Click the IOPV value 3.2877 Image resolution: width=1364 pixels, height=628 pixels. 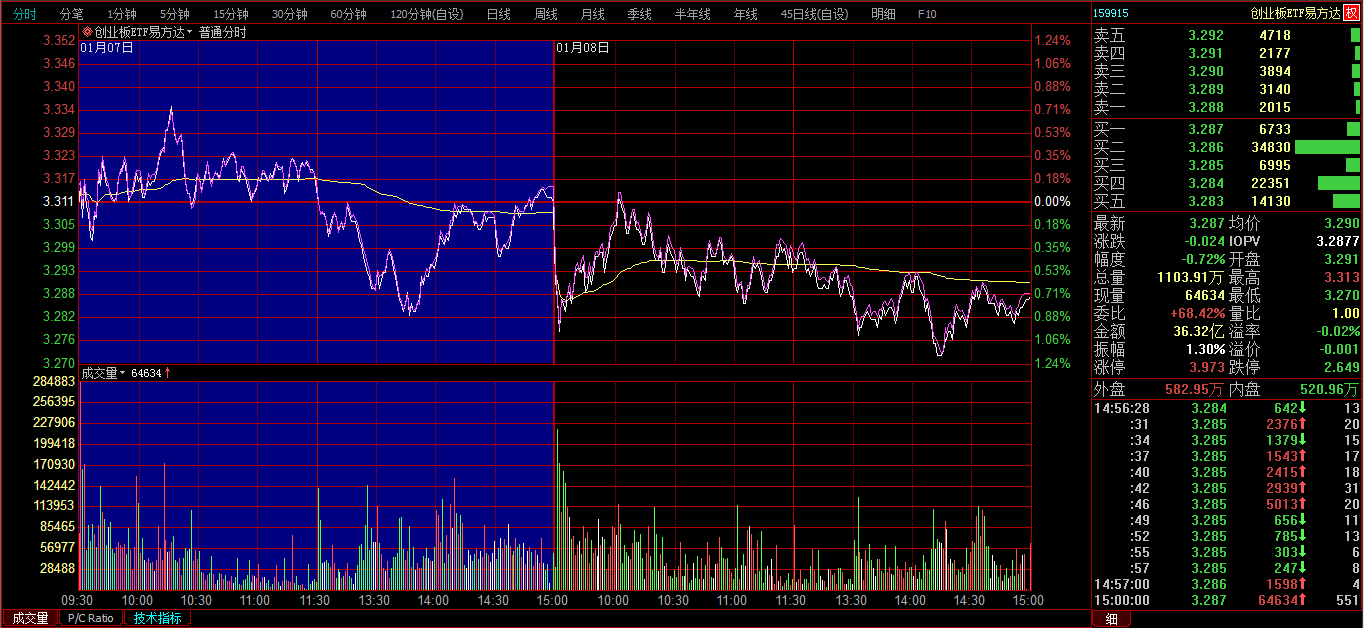(1338, 242)
